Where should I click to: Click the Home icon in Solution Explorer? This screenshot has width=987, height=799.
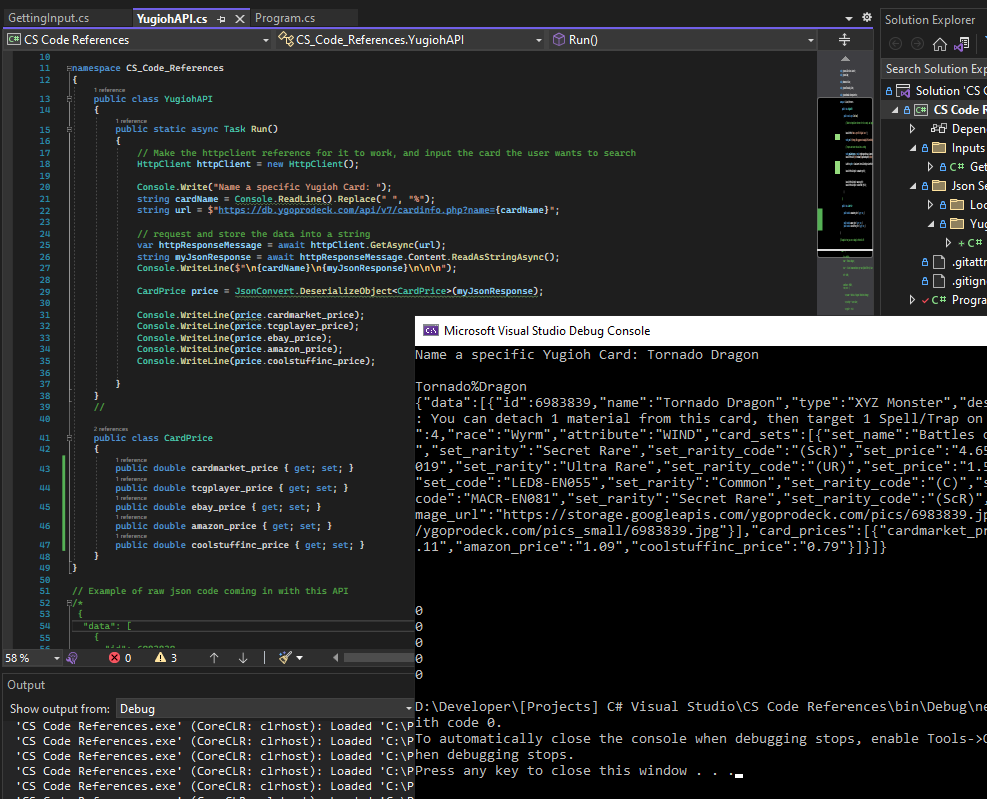click(x=939, y=44)
